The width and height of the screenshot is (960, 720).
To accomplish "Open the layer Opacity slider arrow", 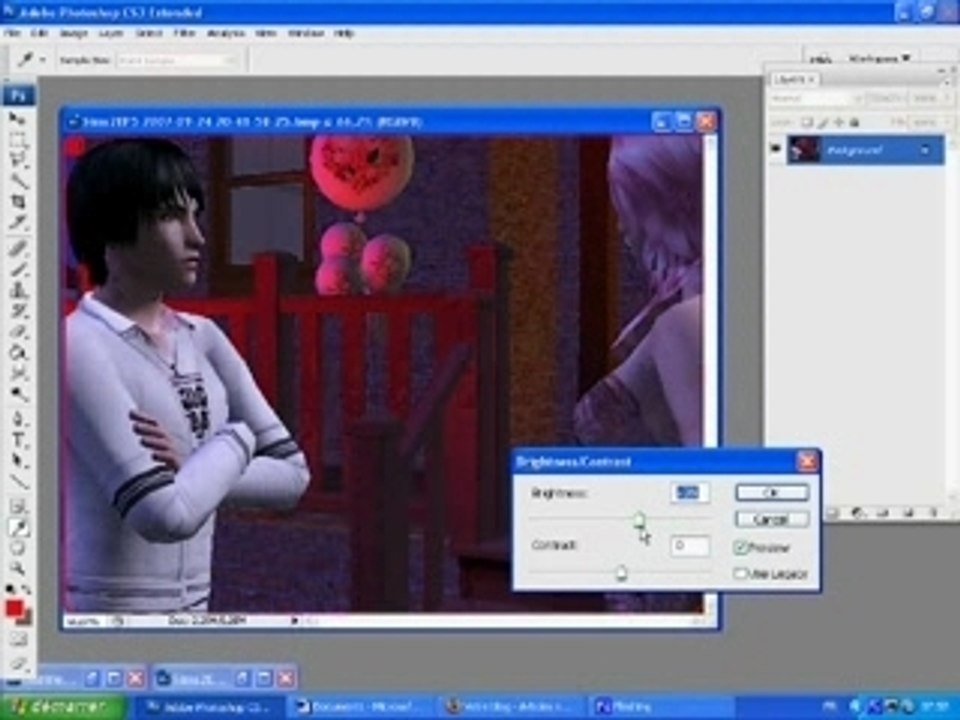I will 949,98.
